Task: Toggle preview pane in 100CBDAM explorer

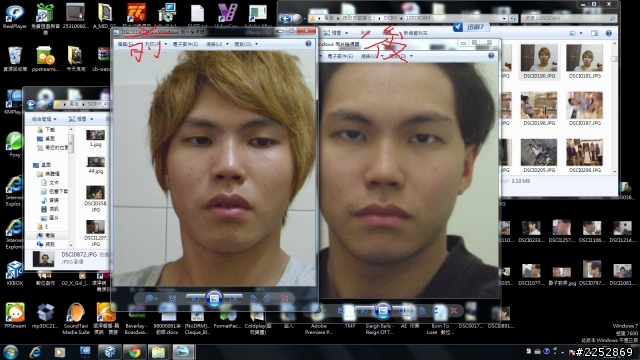Action: [x=594, y=33]
